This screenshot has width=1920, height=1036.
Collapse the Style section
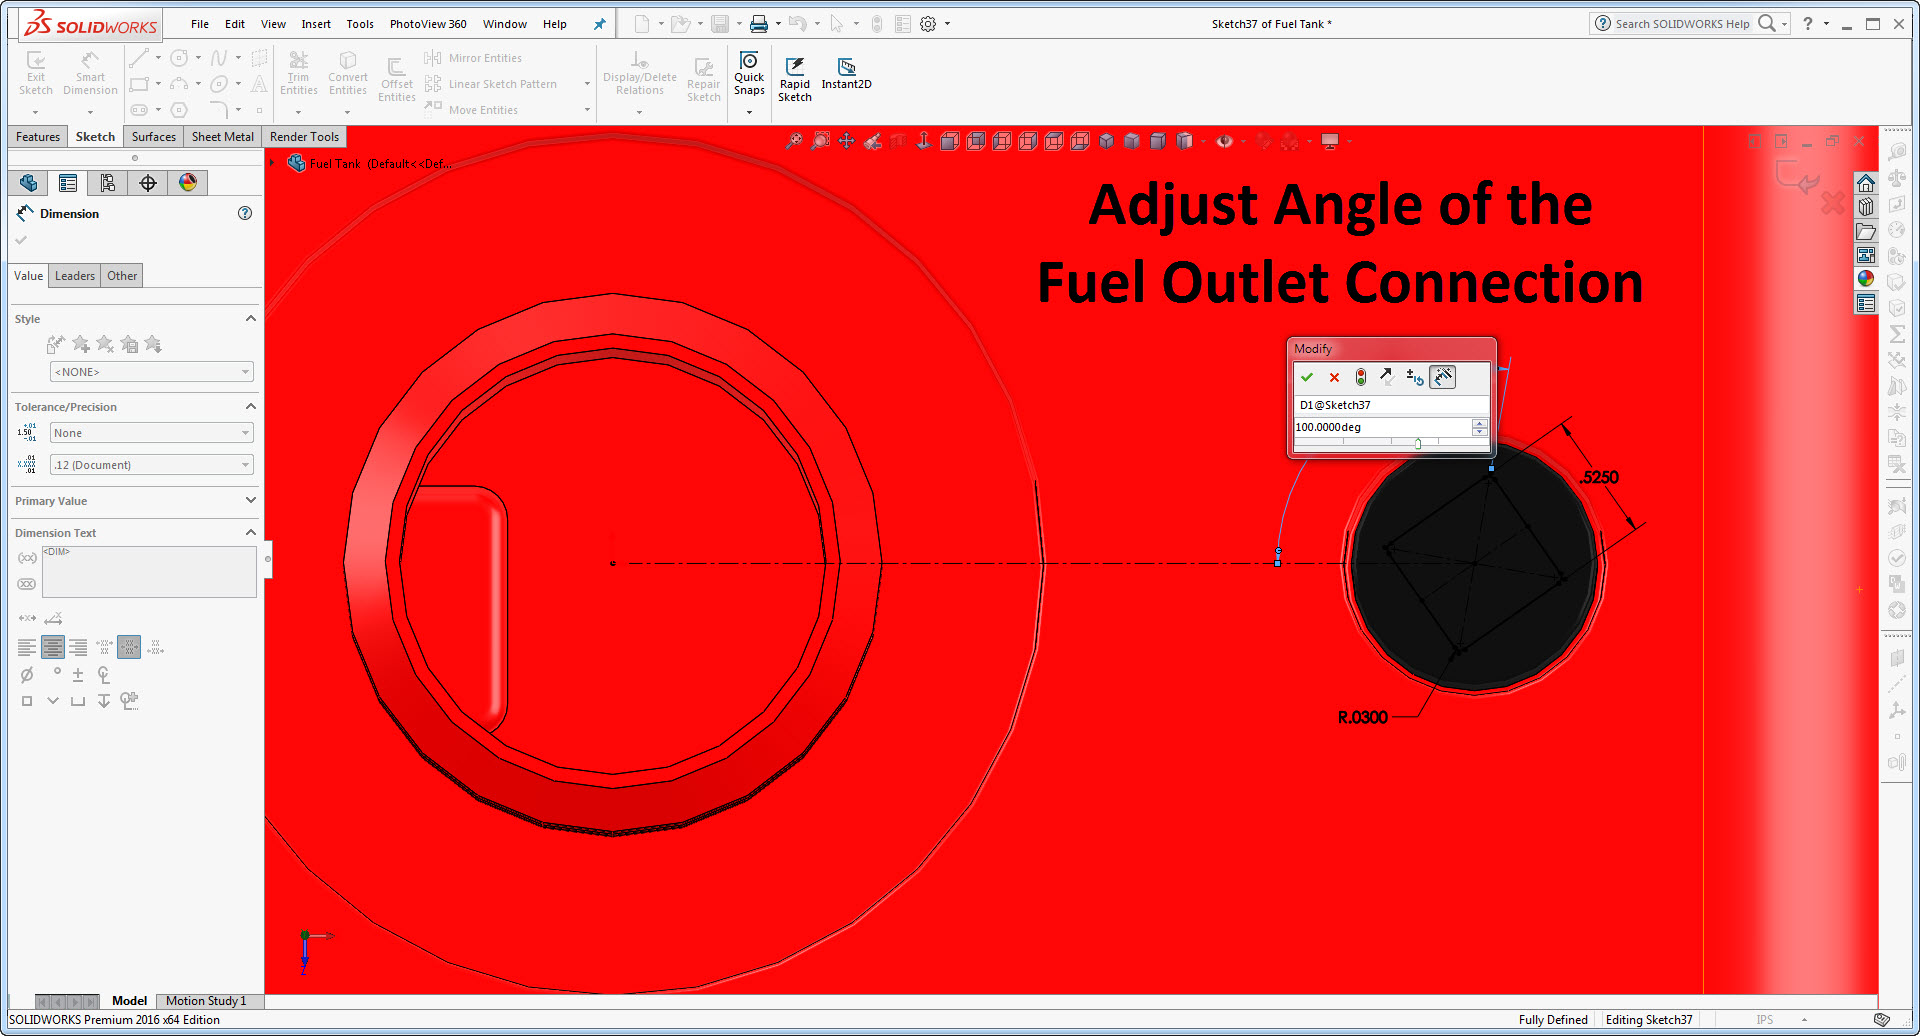click(251, 319)
